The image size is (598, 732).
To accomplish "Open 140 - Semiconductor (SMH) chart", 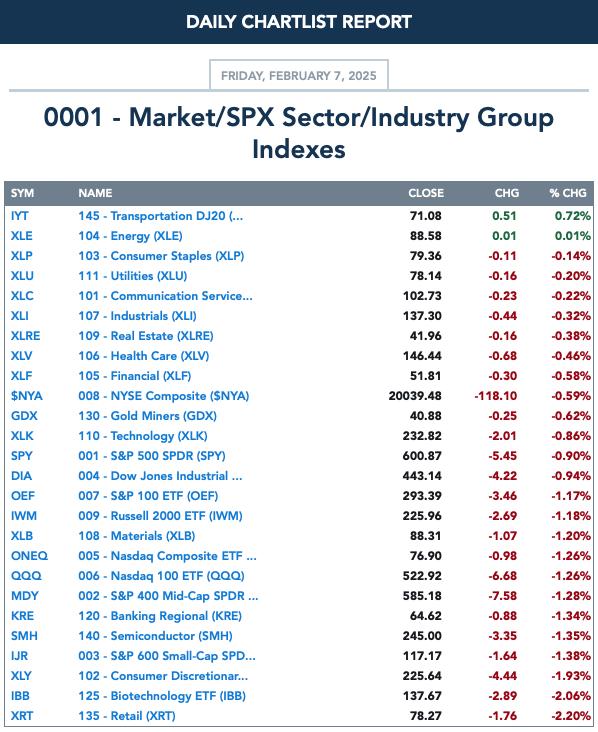I will click(155, 636).
